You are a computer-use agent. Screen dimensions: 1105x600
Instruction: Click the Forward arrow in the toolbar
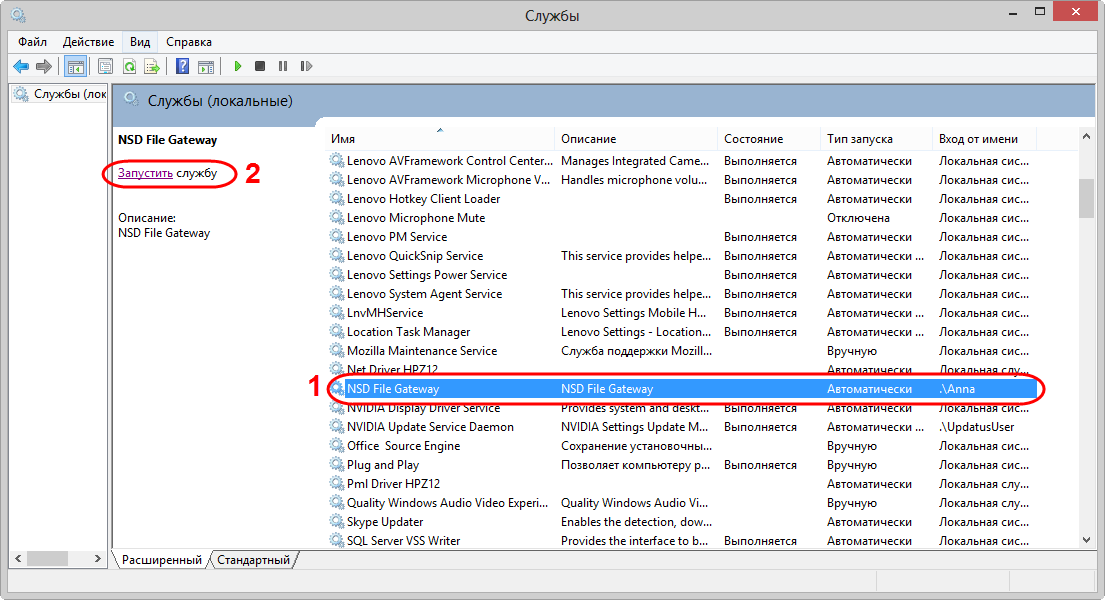click(44, 66)
